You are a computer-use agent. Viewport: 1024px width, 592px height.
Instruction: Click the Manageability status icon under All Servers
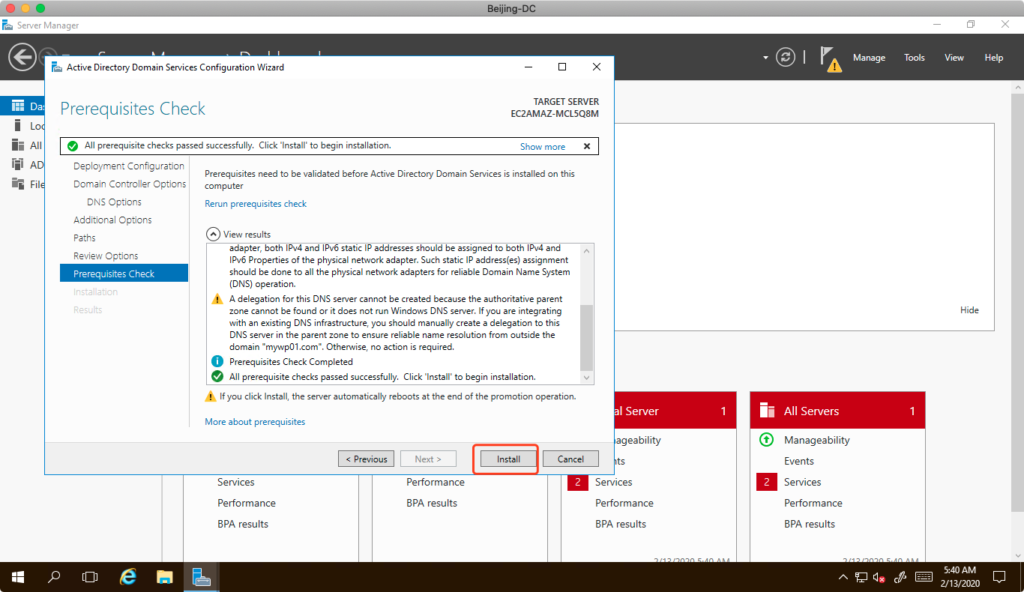[767, 440]
